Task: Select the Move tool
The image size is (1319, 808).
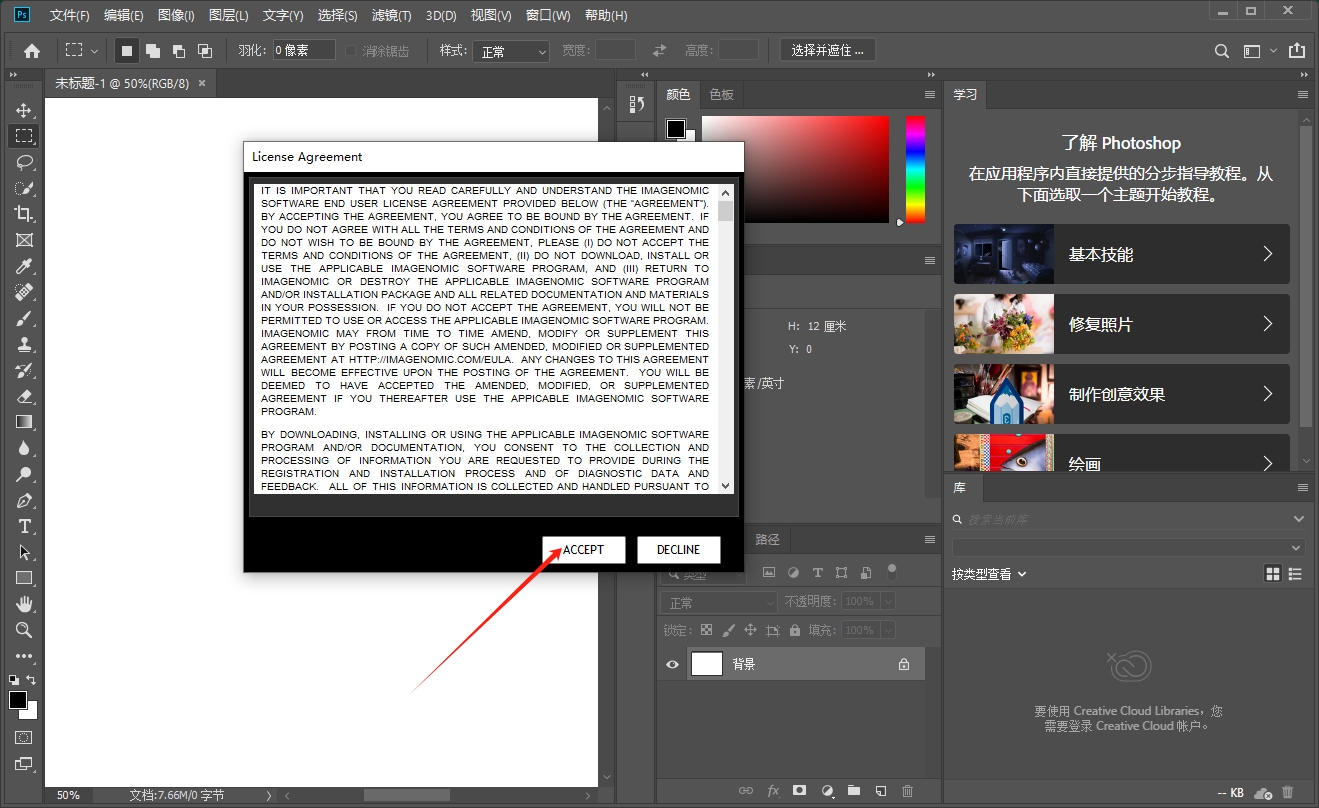Action: tap(24, 110)
